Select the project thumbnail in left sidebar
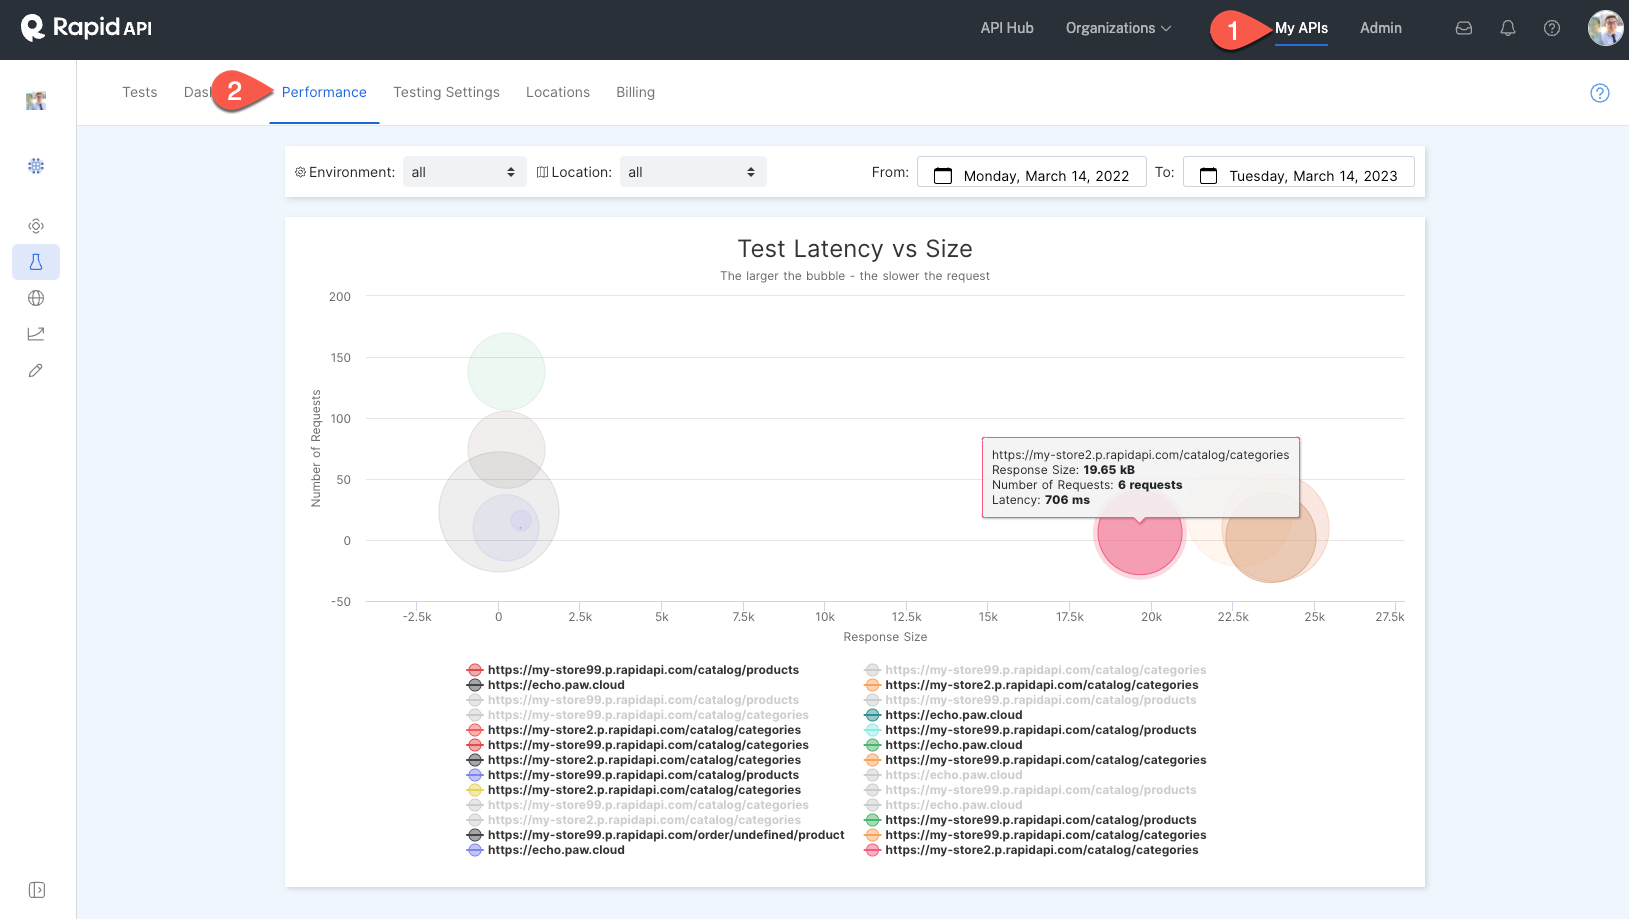Screen dimensions: 1629x919 click(x=36, y=100)
